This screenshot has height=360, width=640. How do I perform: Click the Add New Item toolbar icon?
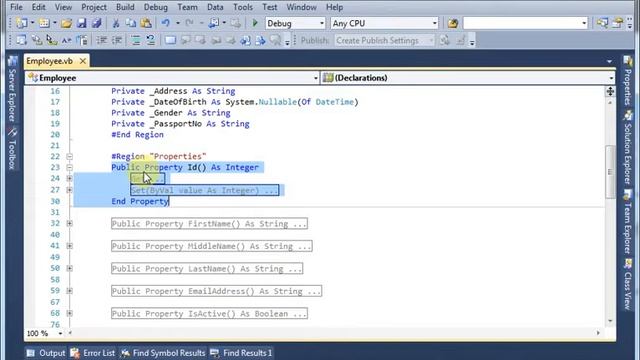click(x=44, y=23)
